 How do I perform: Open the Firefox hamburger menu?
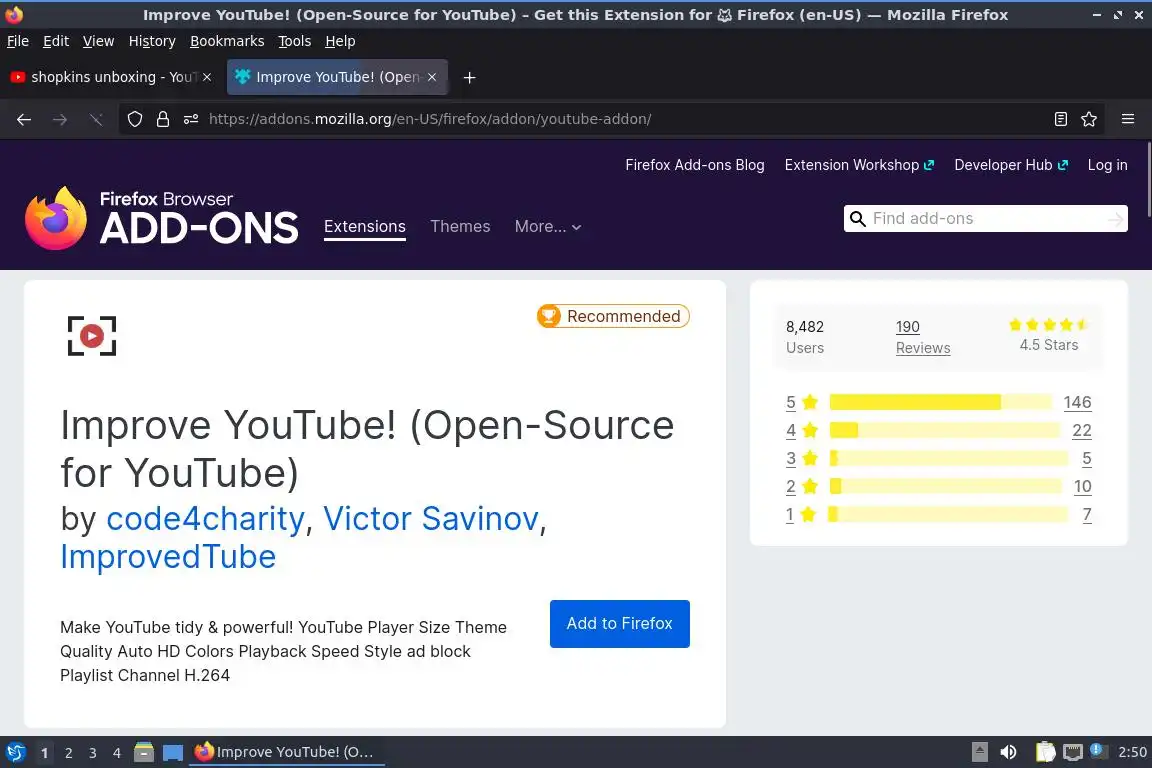point(1128,119)
